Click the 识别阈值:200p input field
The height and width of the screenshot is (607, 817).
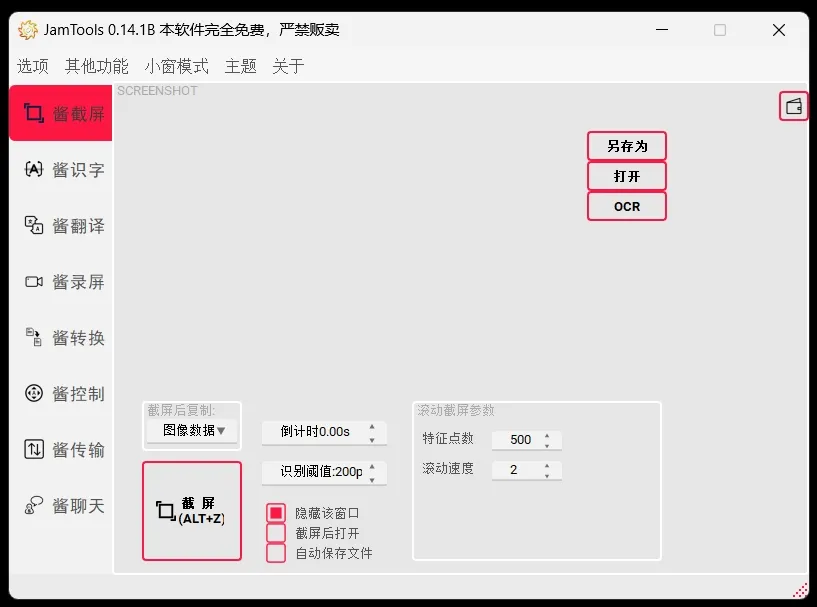[324, 472]
